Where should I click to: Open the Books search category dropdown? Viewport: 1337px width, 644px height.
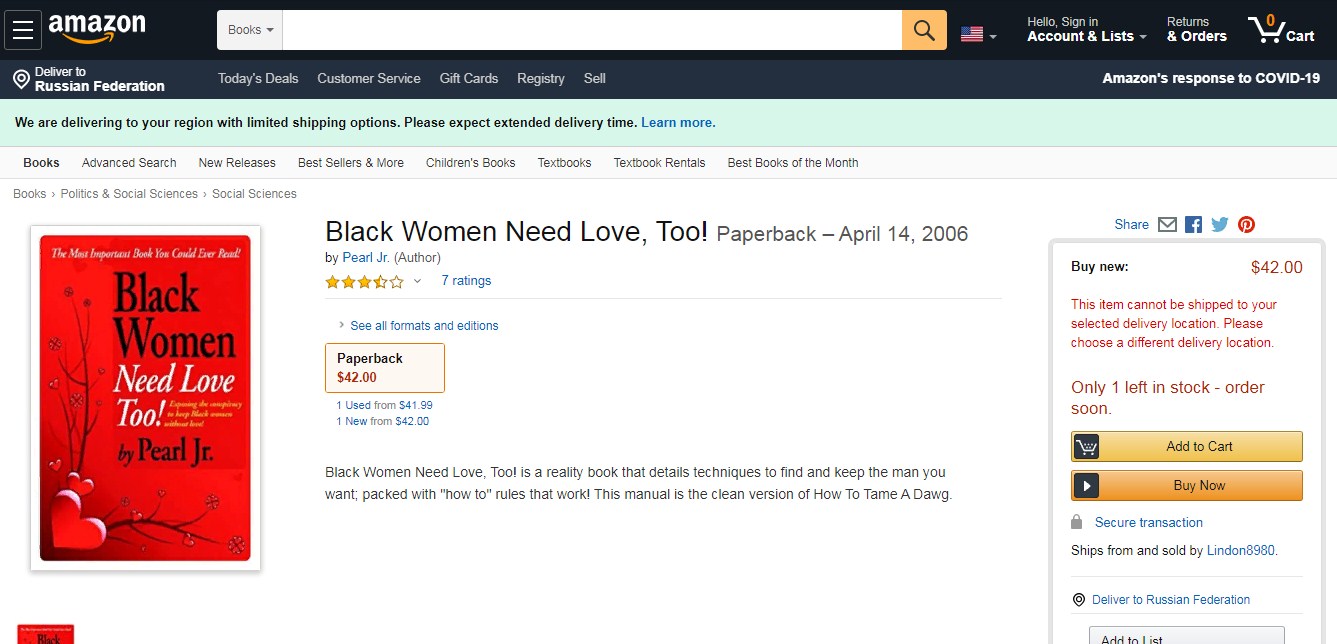pyautogui.click(x=250, y=30)
